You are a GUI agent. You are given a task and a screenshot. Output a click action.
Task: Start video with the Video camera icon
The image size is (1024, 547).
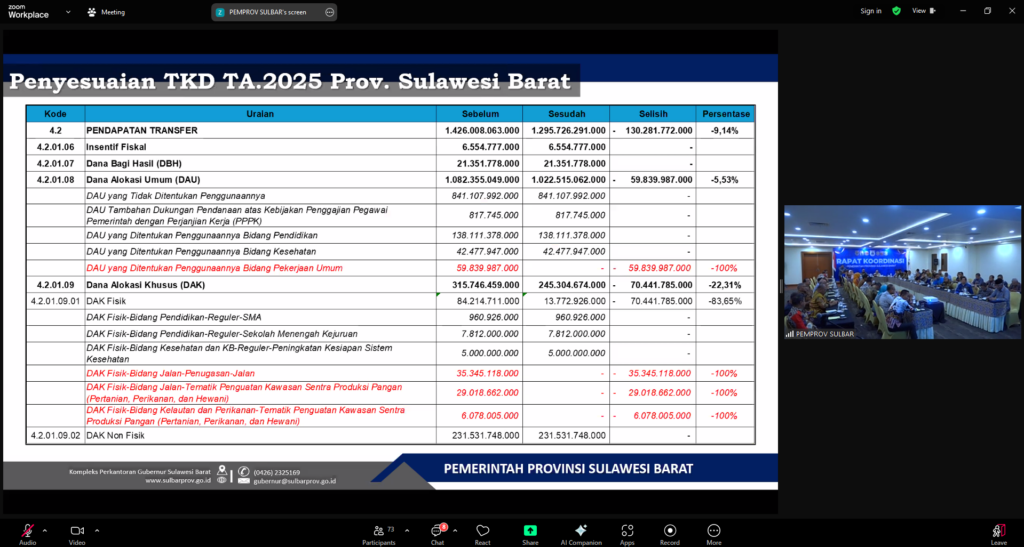pos(77,531)
